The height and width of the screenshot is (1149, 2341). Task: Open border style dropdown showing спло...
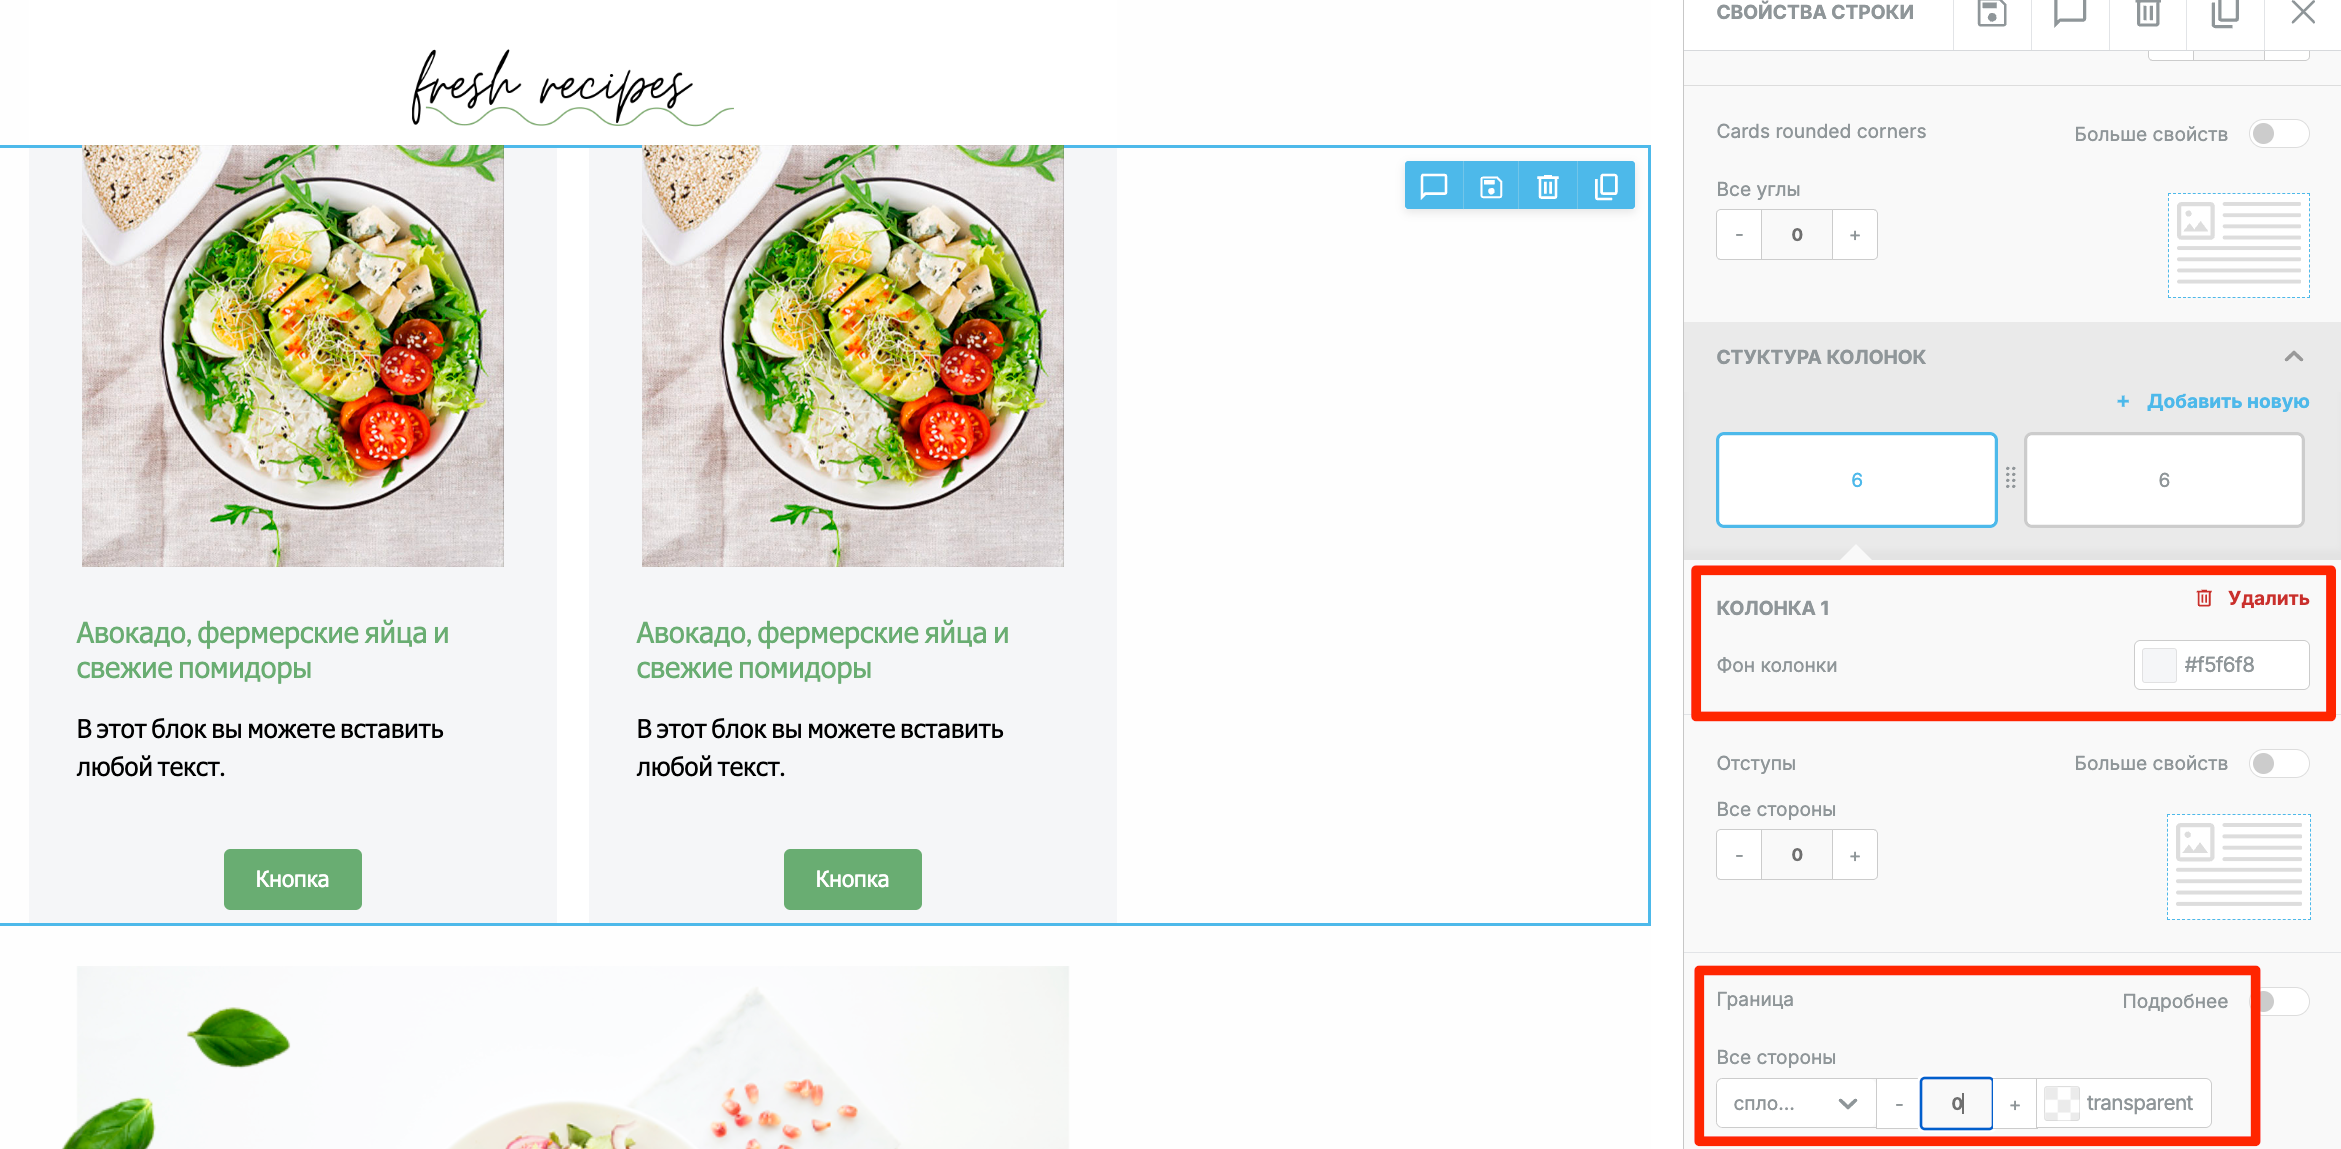[x=1796, y=1103]
